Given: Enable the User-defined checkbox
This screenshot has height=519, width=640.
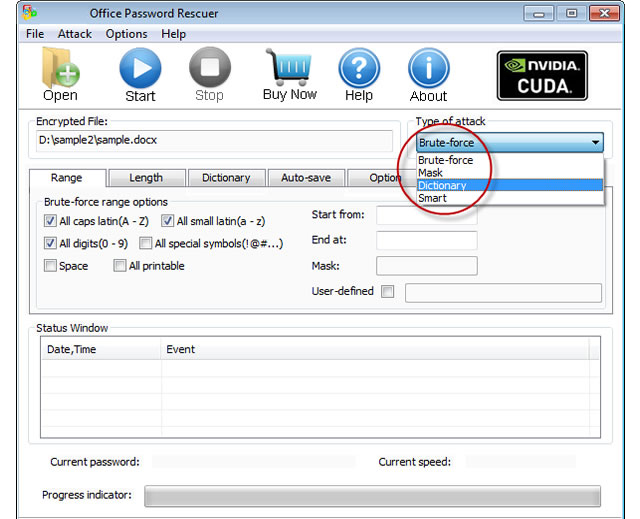Looking at the screenshot, I should [387, 291].
